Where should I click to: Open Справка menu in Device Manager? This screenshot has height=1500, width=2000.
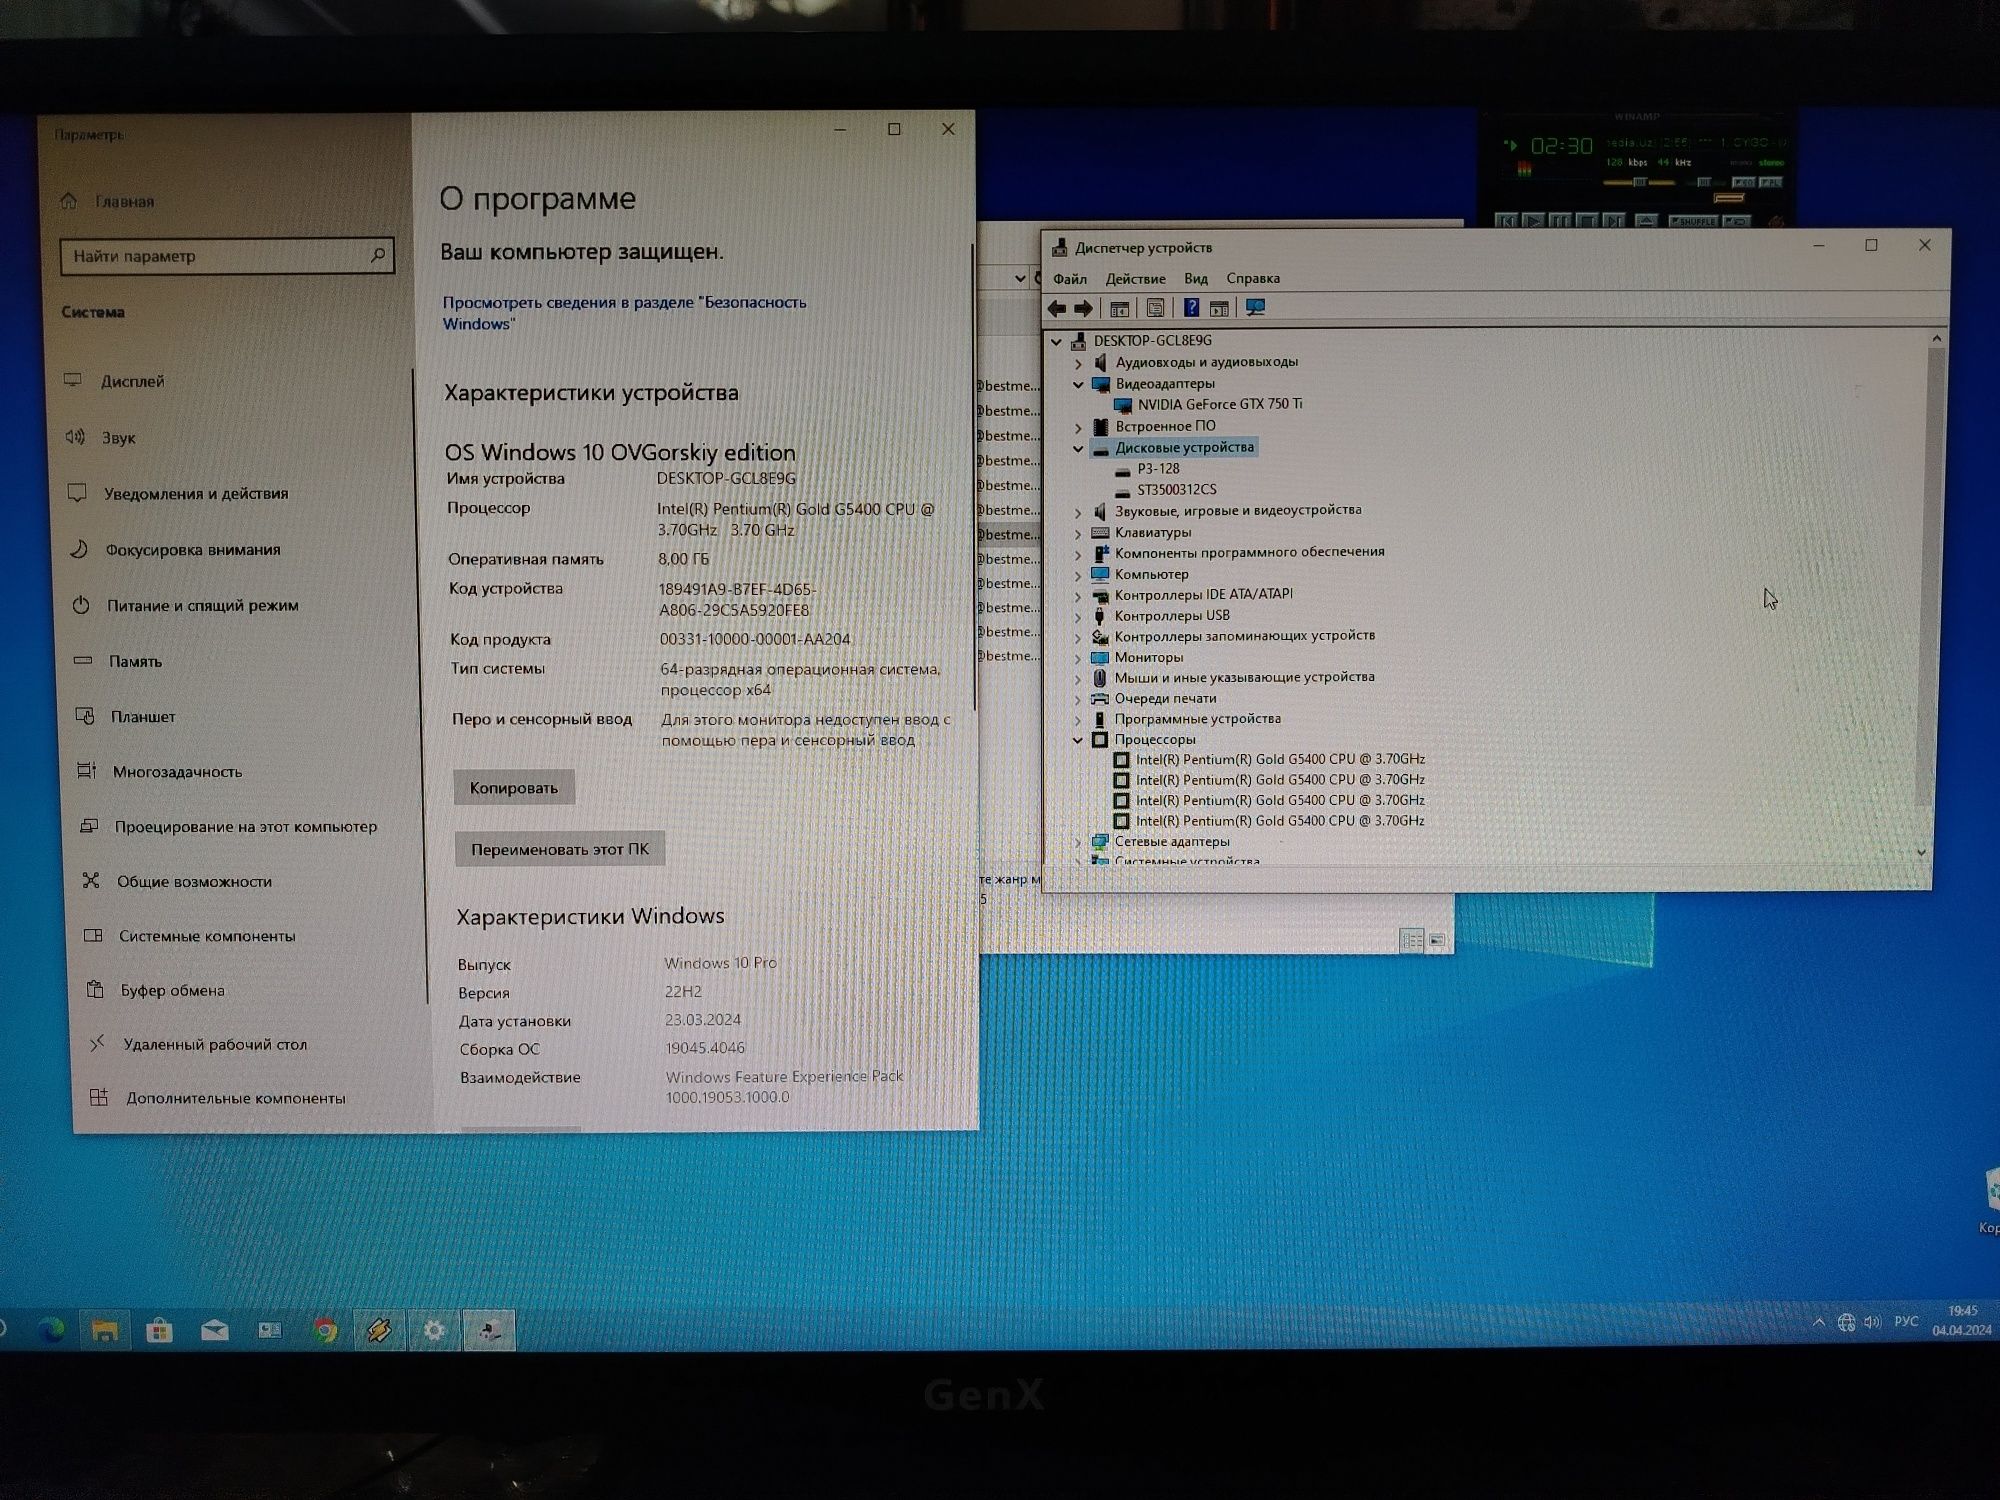click(x=1253, y=279)
